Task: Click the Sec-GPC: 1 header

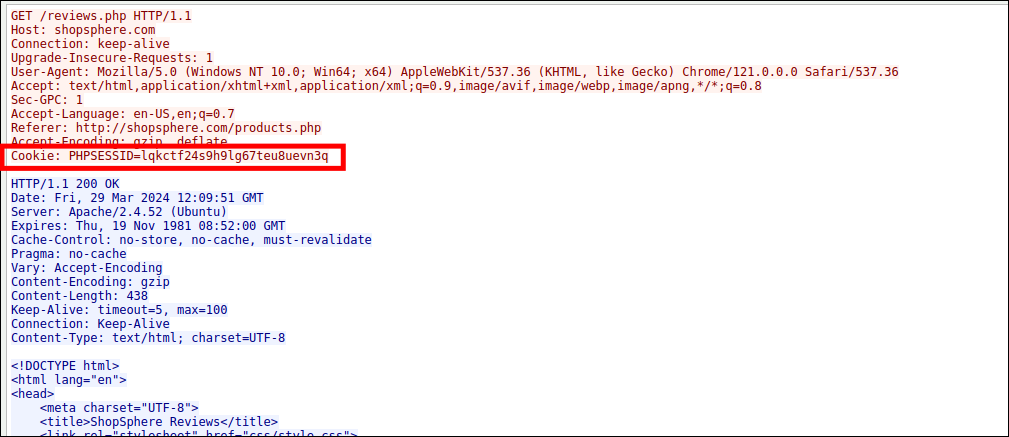Action: tap(47, 100)
